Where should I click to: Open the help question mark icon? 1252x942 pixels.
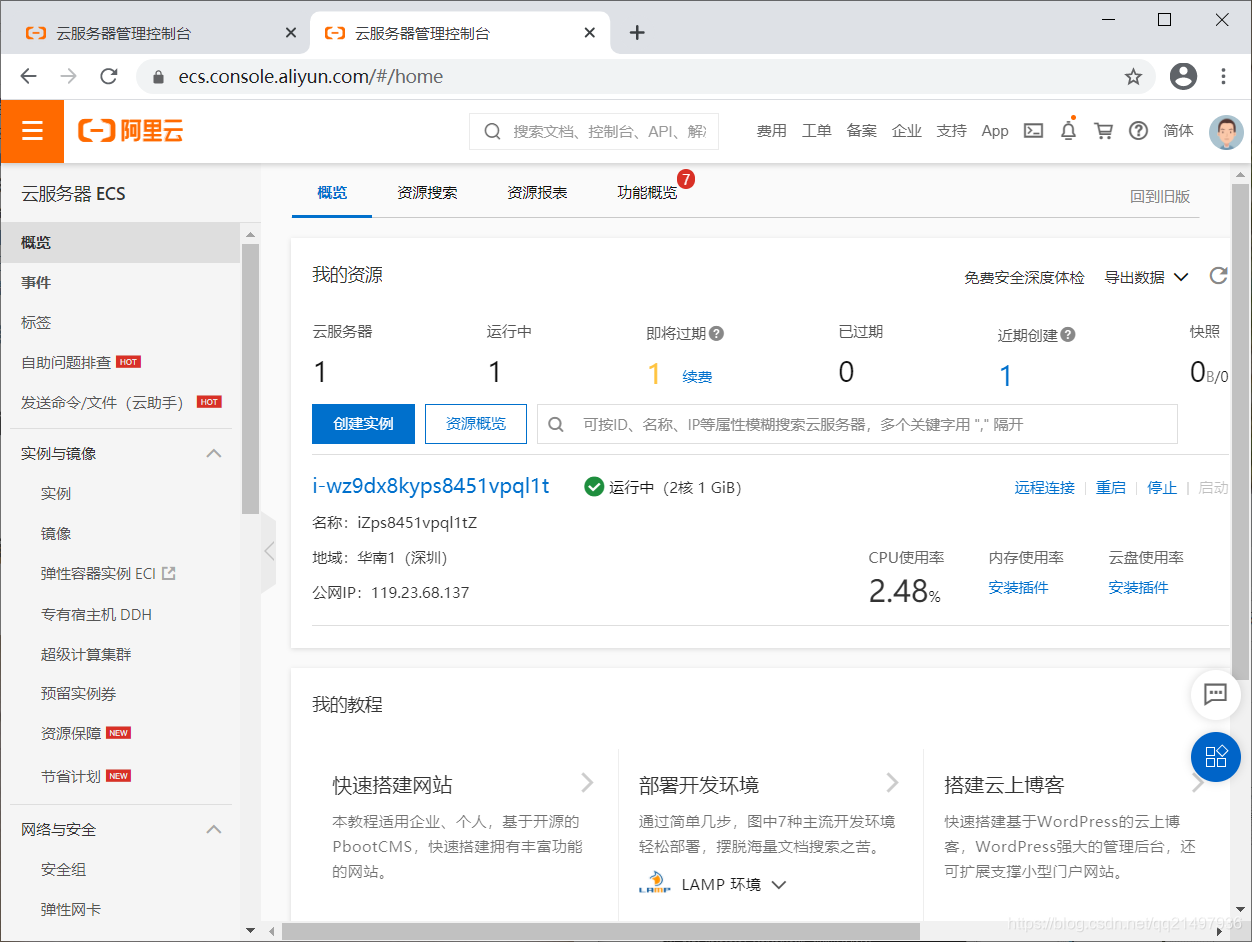1138,131
